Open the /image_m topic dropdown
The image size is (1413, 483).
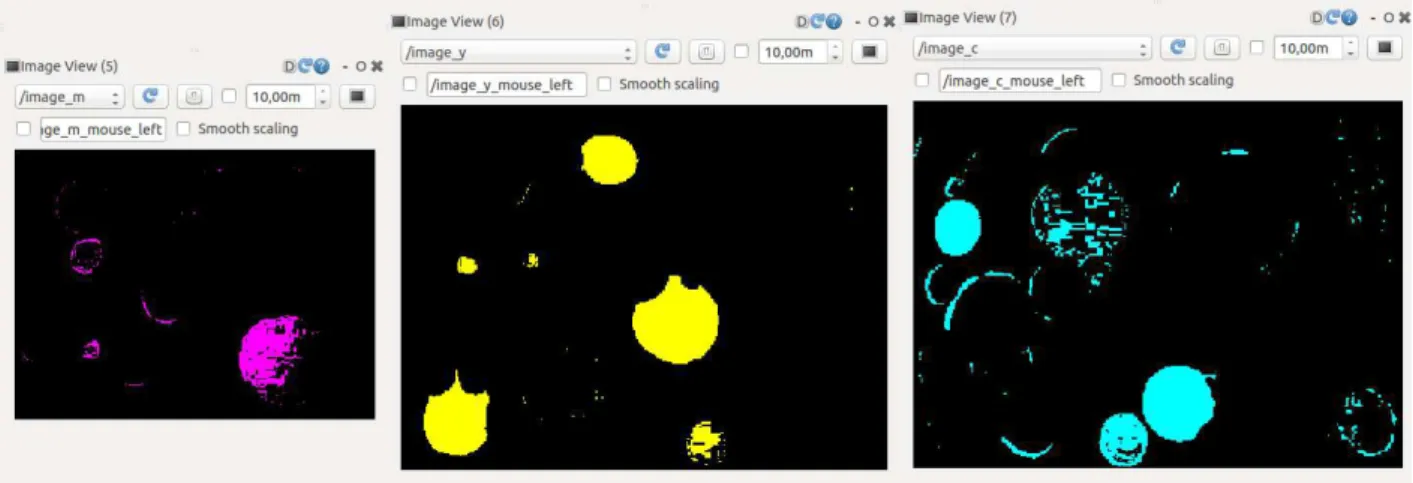tap(70, 97)
